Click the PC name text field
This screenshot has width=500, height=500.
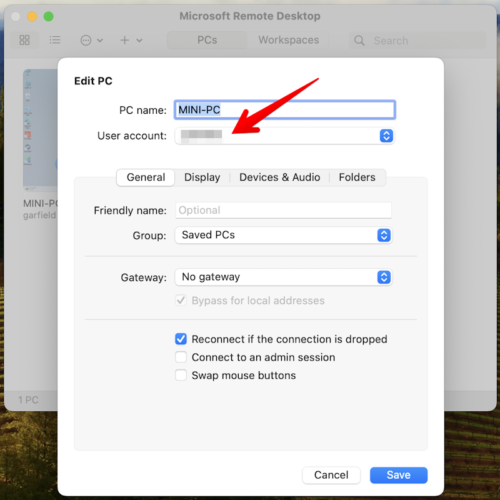click(285, 110)
